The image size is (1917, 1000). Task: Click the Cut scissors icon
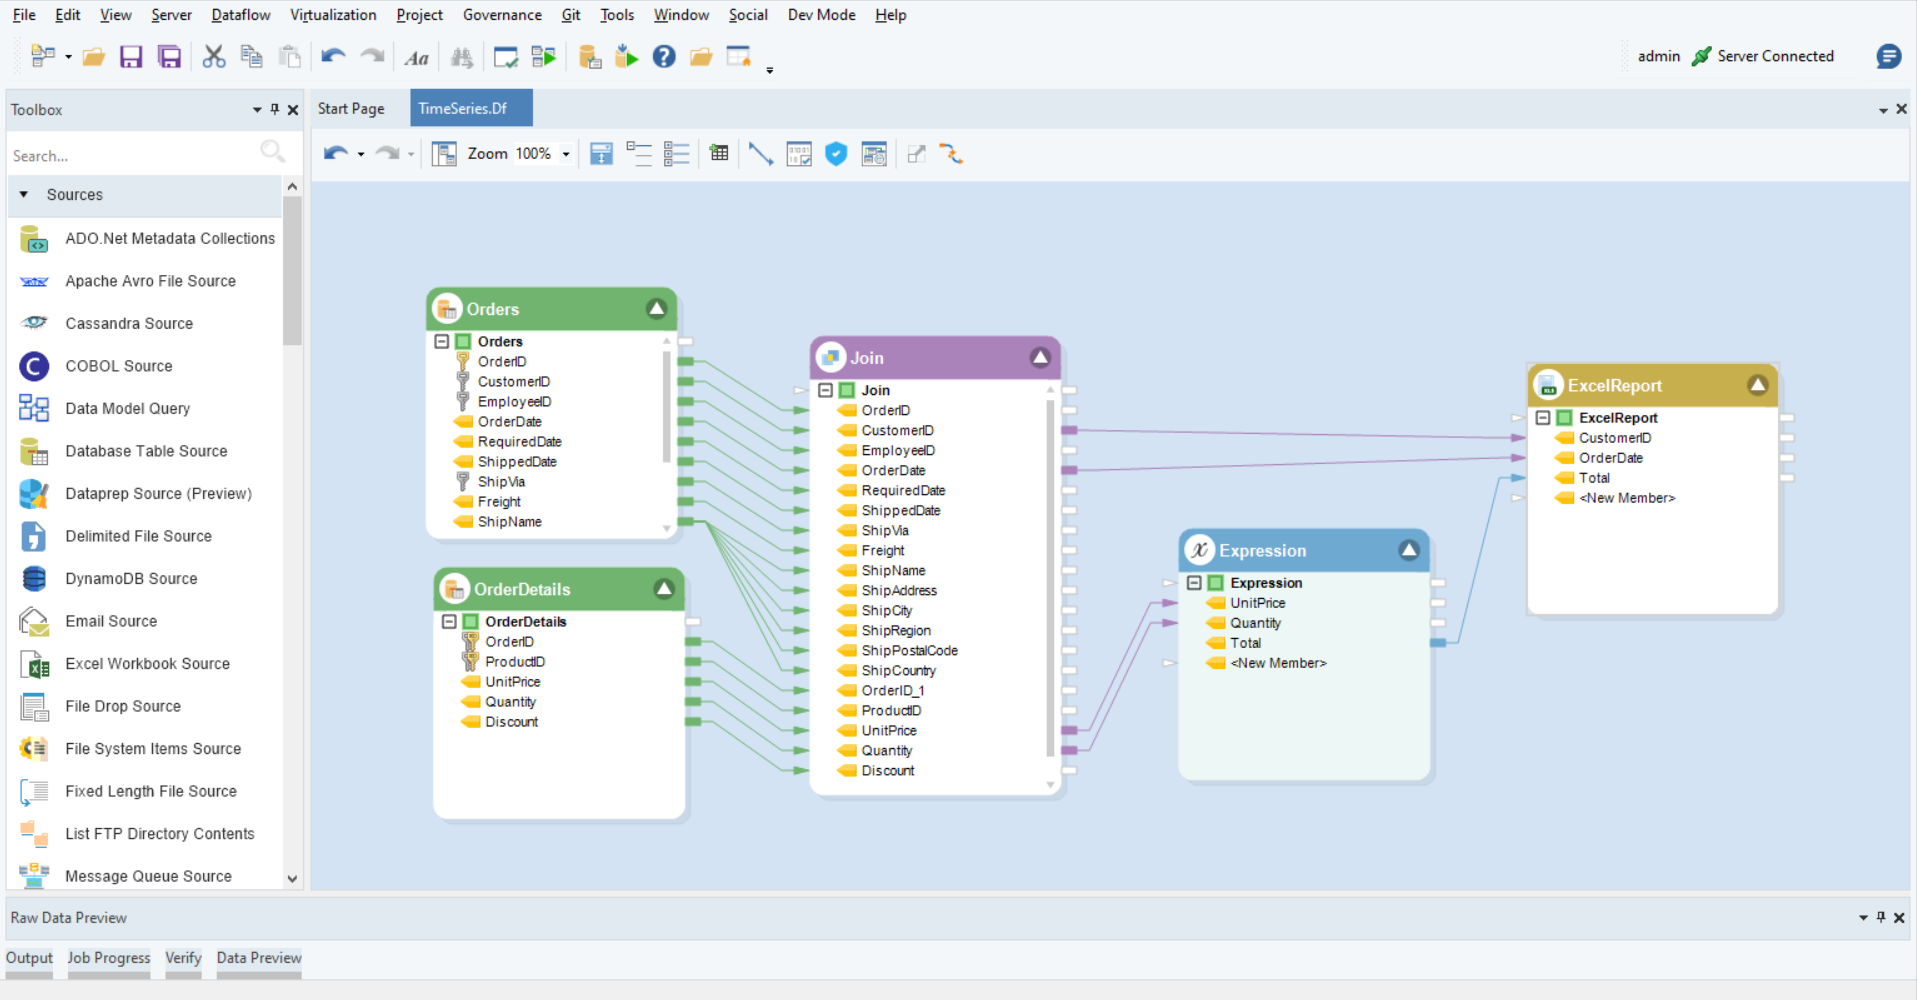click(213, 57)
